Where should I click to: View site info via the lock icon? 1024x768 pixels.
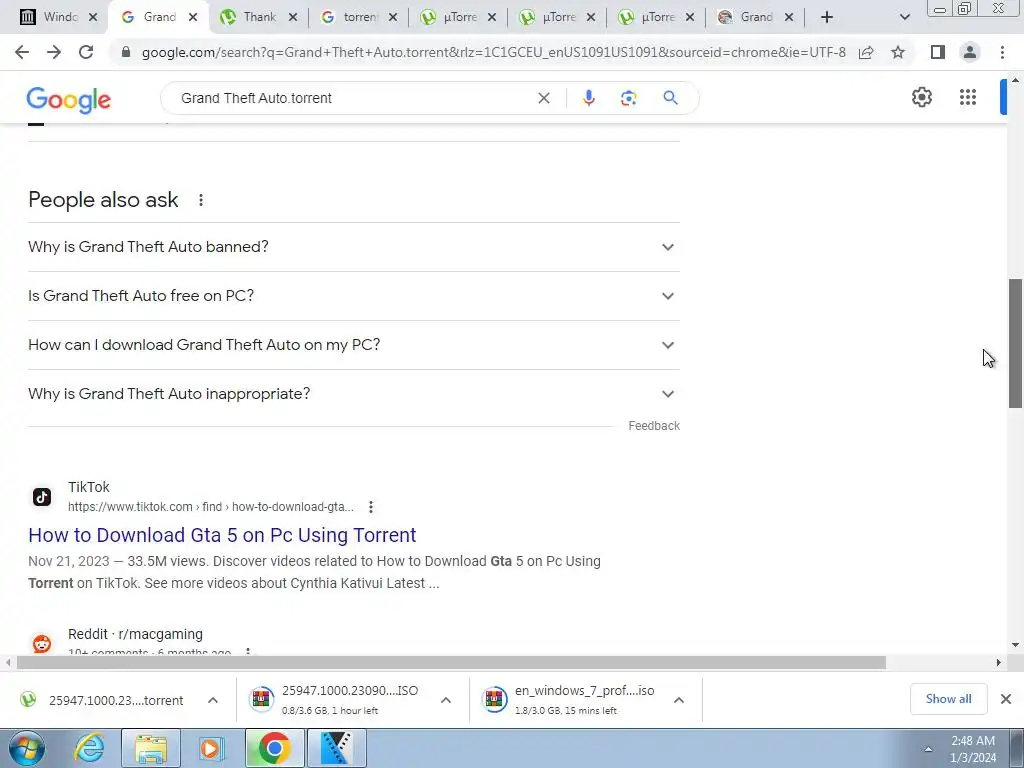126,52
